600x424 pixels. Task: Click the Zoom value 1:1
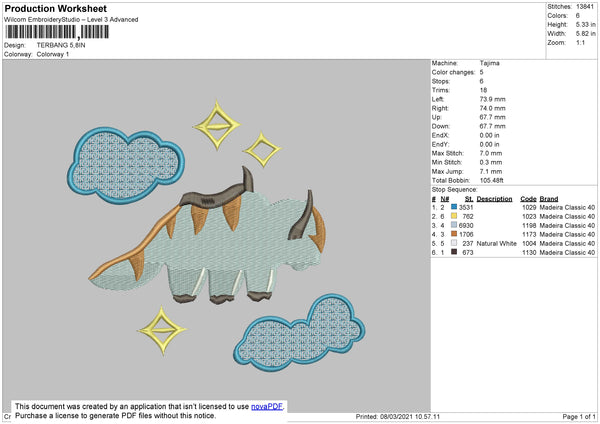(x=580, y=42)
